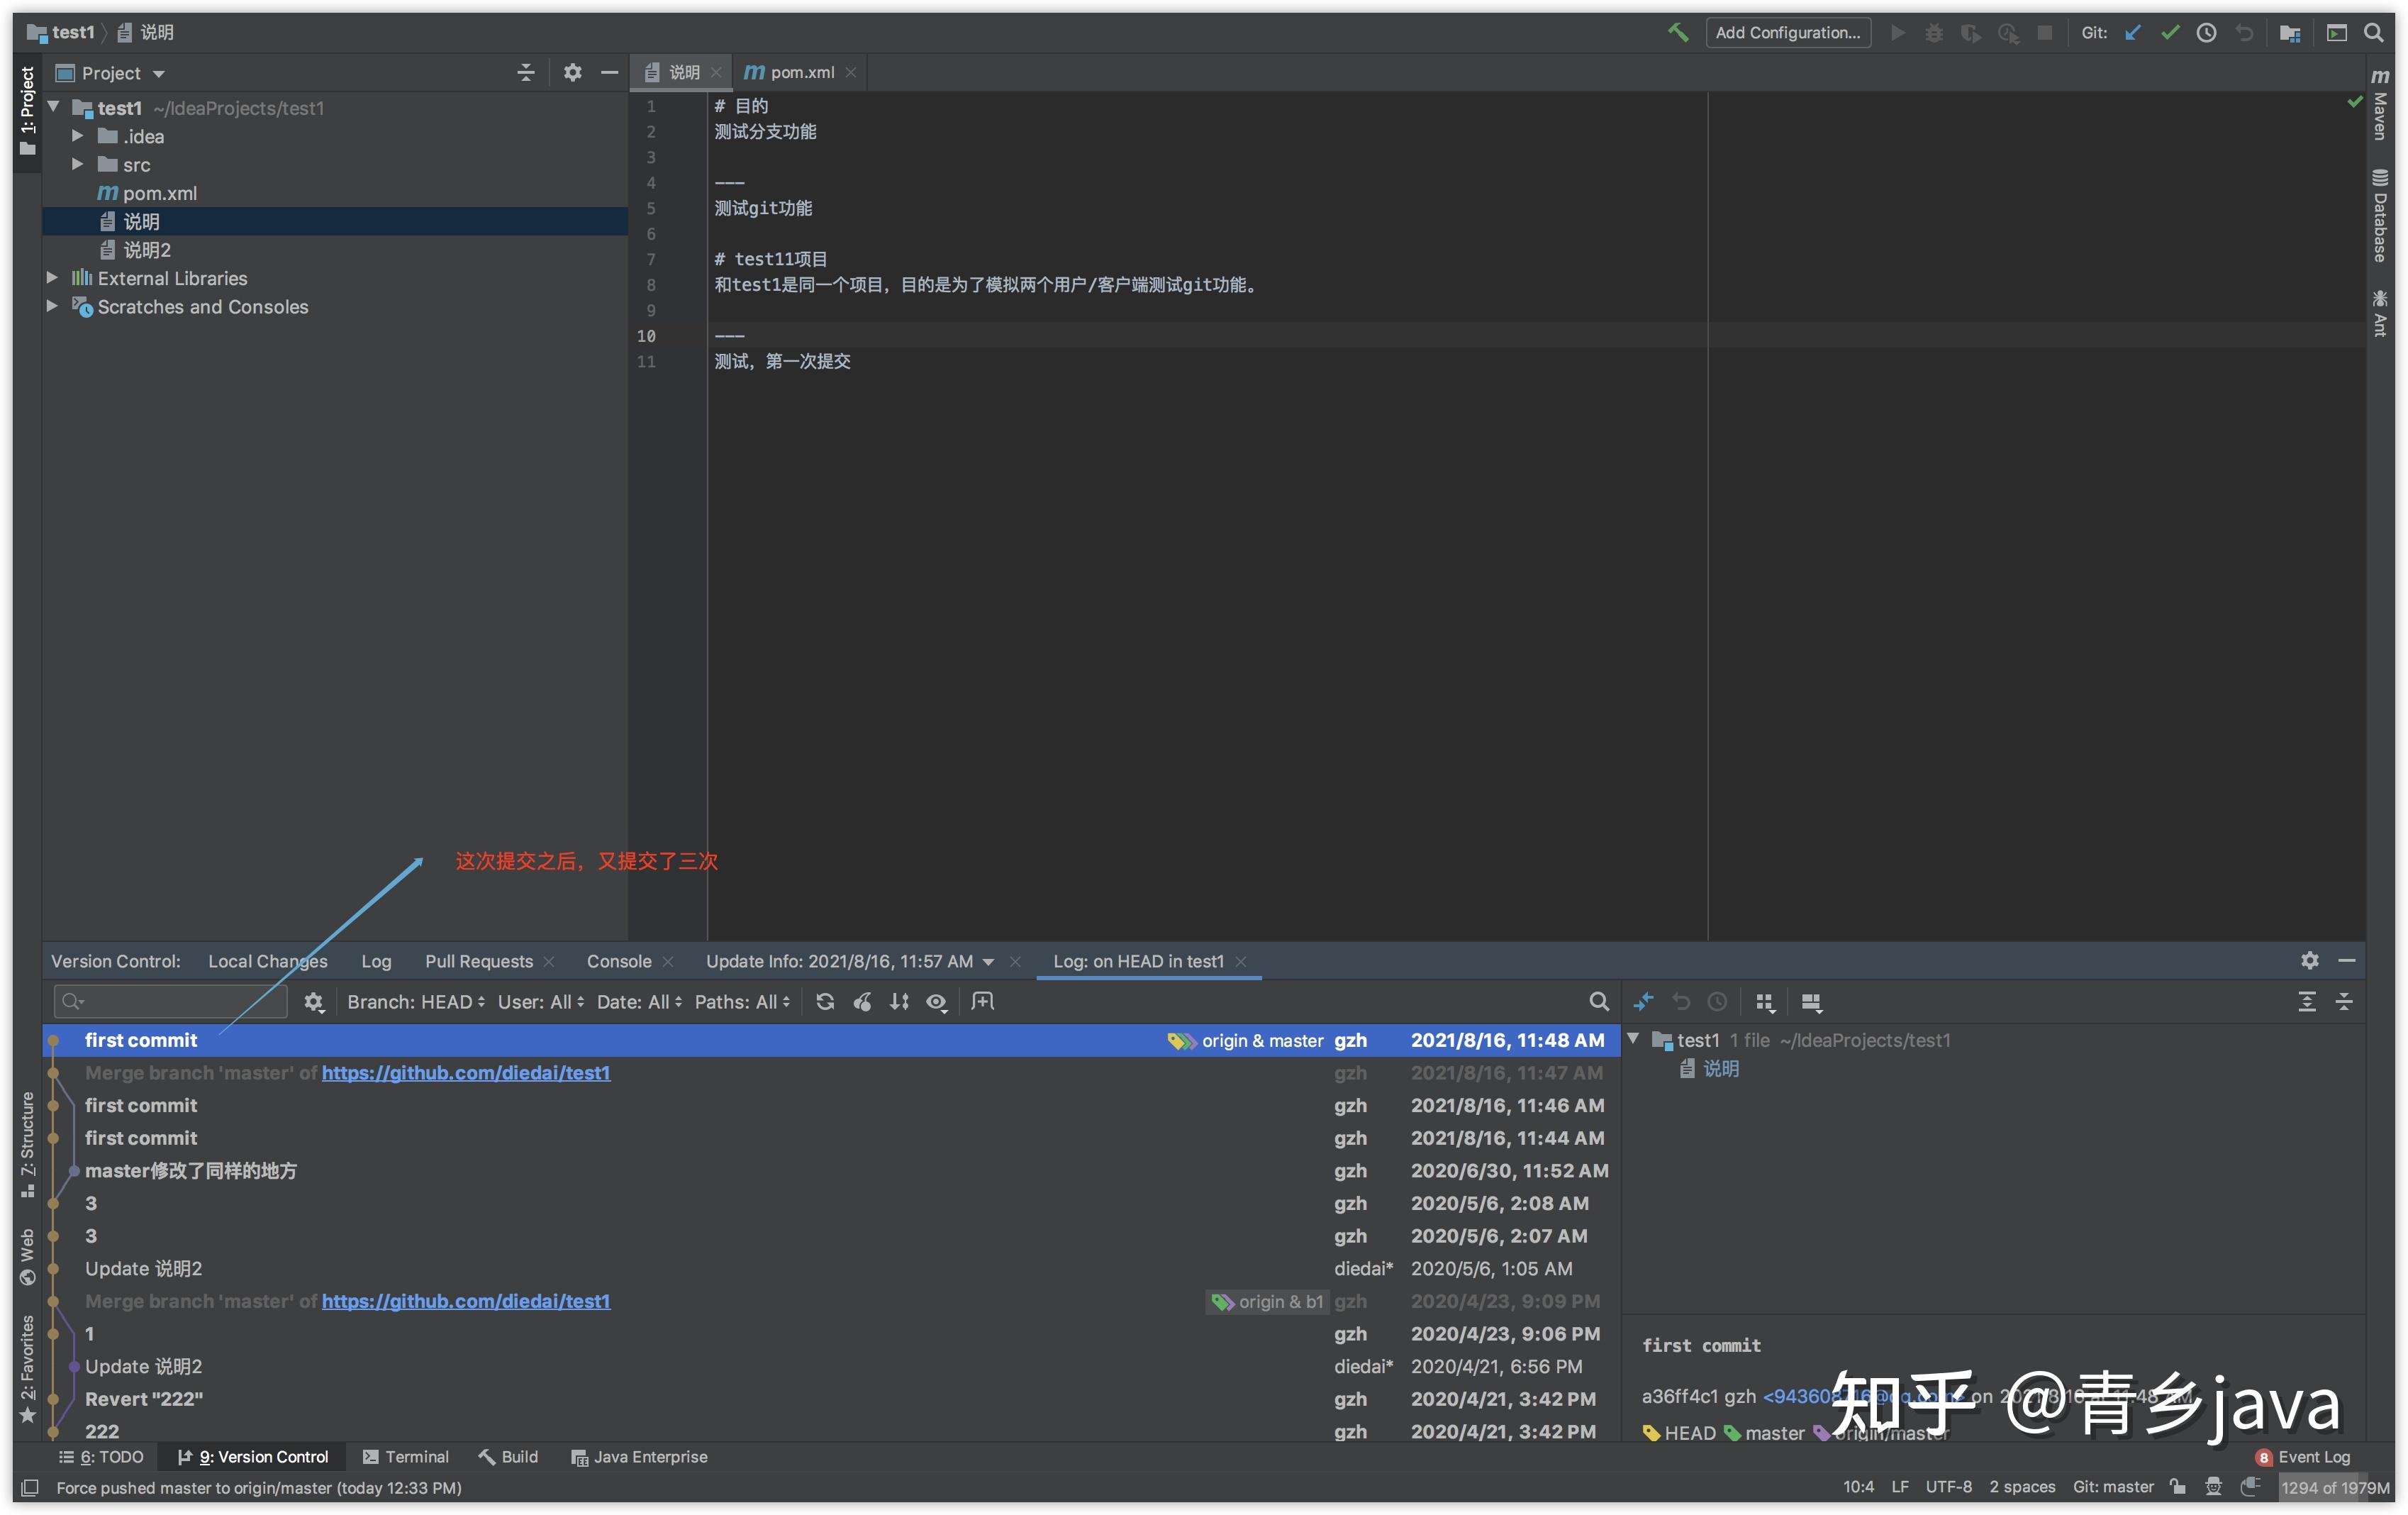Toggle IntelliSort in the log toolbar
This screenshot has height=1515, width=2408.
(x=899, y=1002)
